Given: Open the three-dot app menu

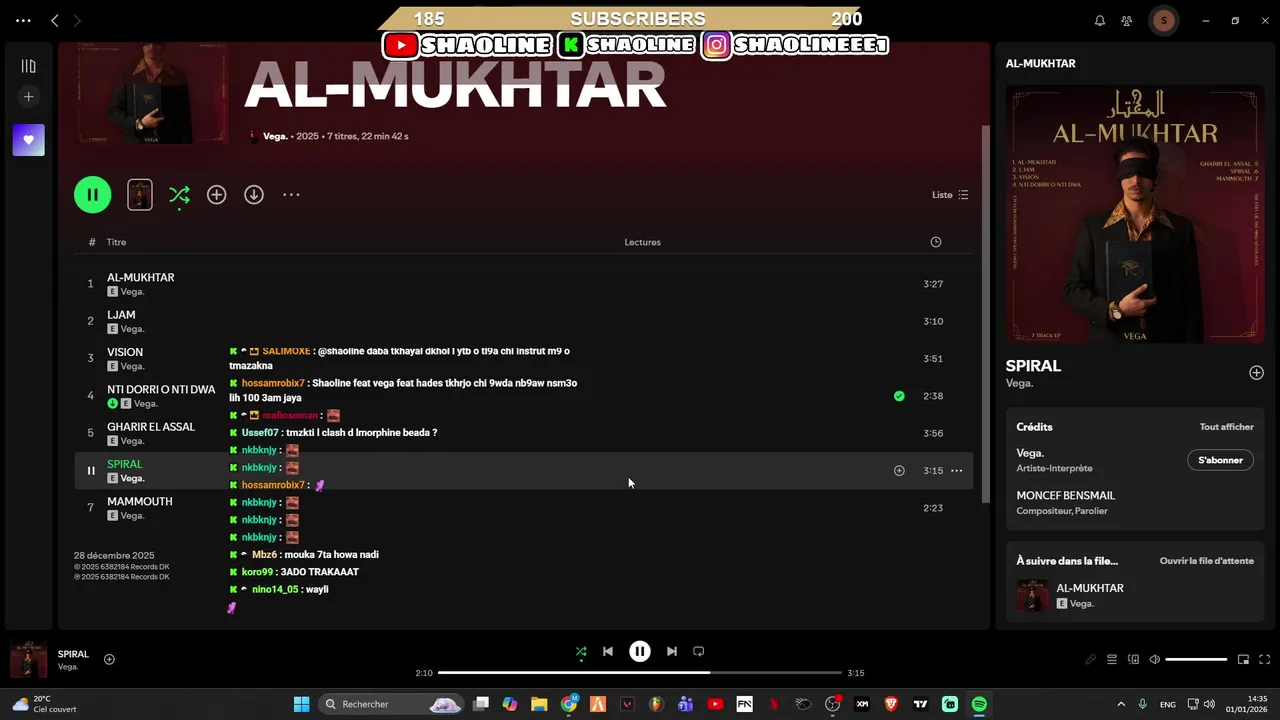Looking at the screenshot, I should [x=23, y=20].
